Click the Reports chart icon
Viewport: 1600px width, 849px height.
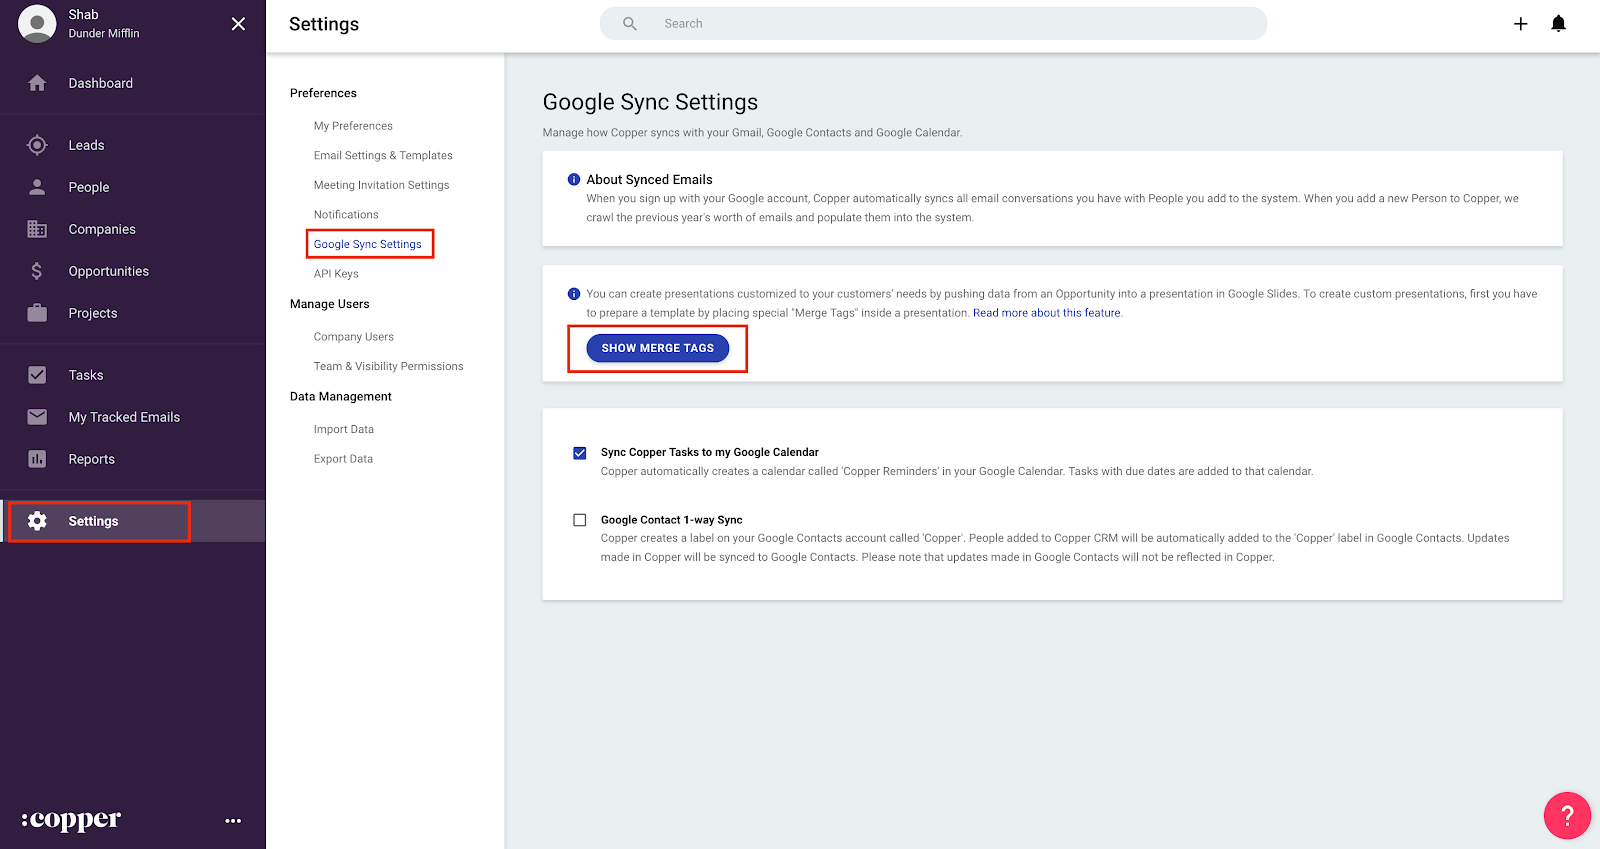[37, 459]
